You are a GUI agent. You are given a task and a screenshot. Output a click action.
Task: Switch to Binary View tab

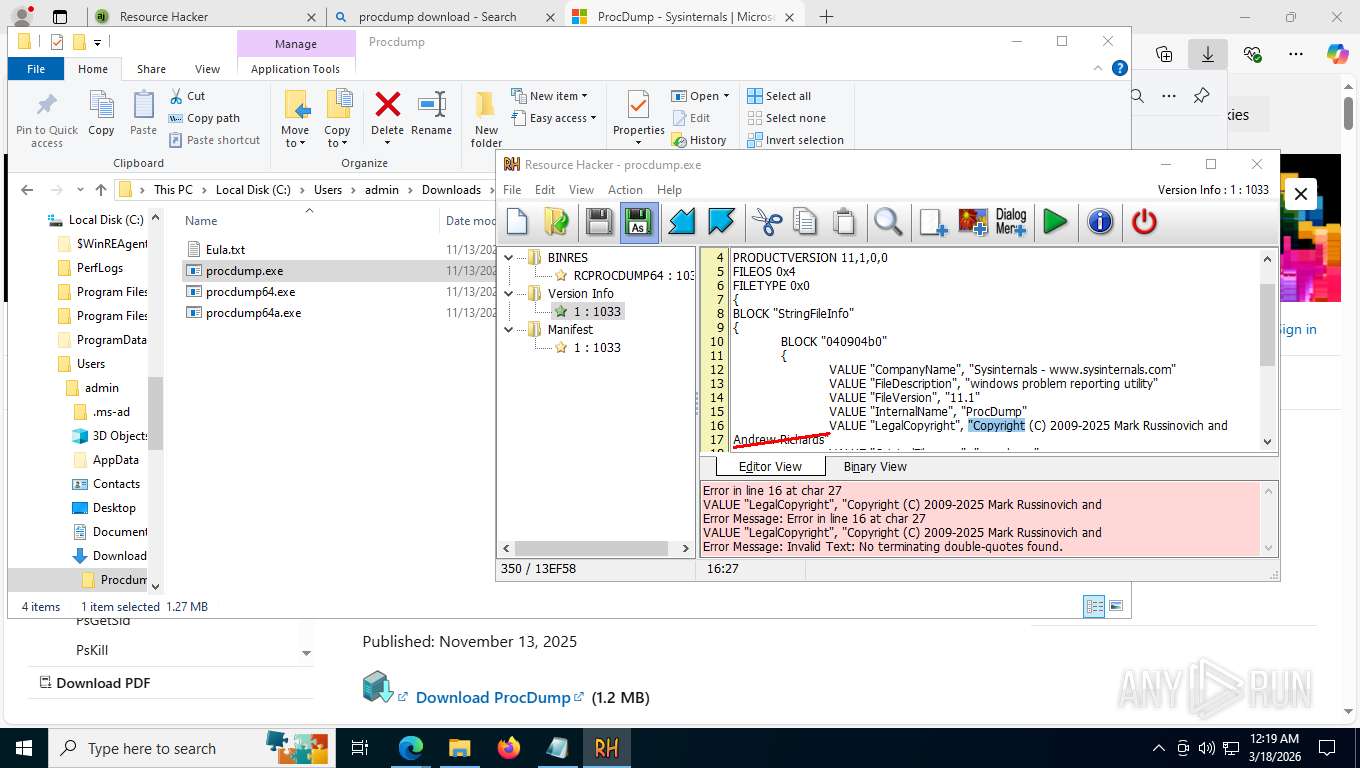click(x=875, y=466)
